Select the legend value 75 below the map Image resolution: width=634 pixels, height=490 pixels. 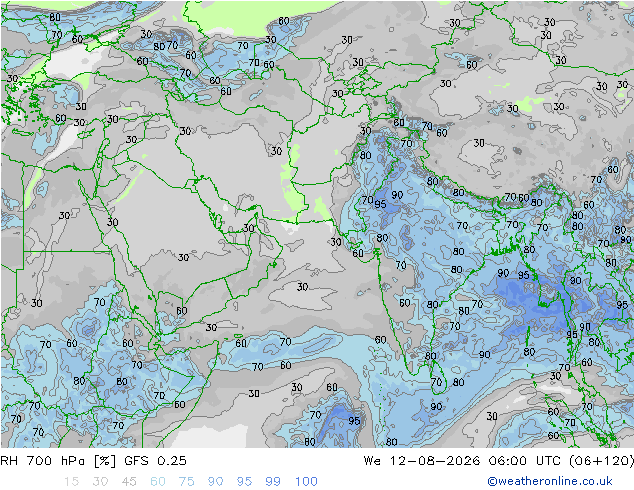coord(186,482)
